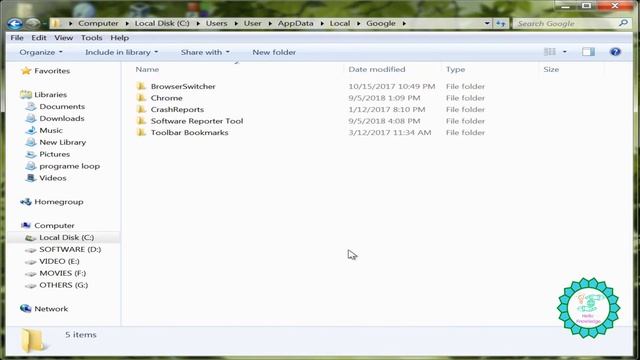This screenshot has width=640, height=360.
Task: Select the Chrome folder icon
Action: (x=141, y=98)
